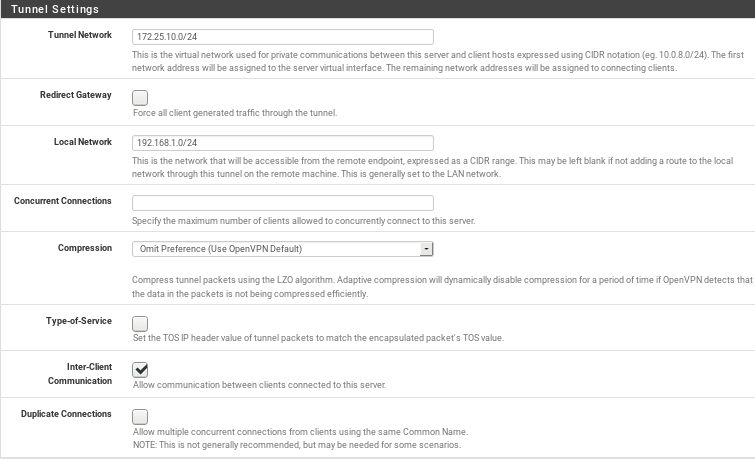
Task: Click the Redirect Gateway label
Action: pyautogui.click(x=76, y=95)
